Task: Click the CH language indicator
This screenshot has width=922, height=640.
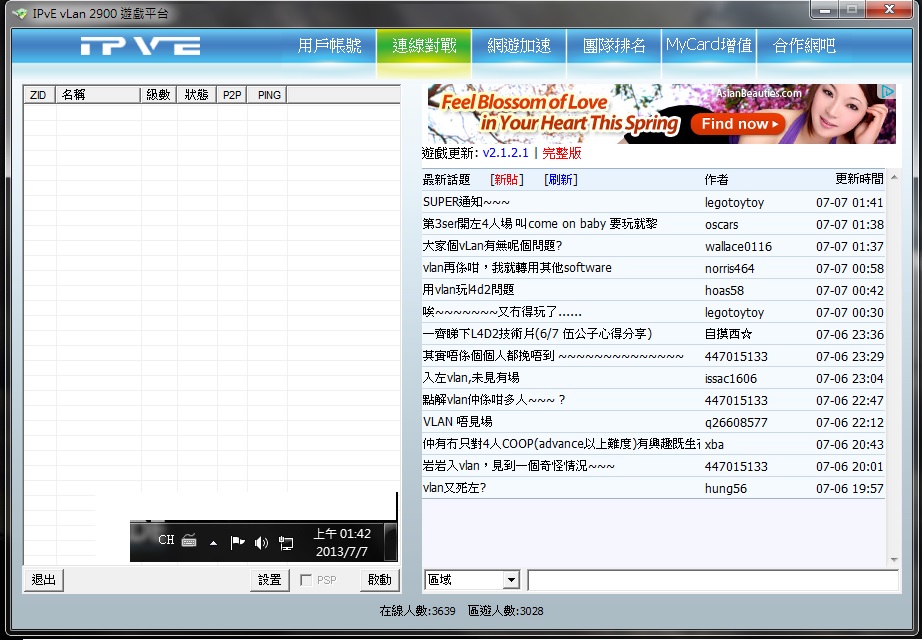Action: pyautogui.click(x=166, y=539)
